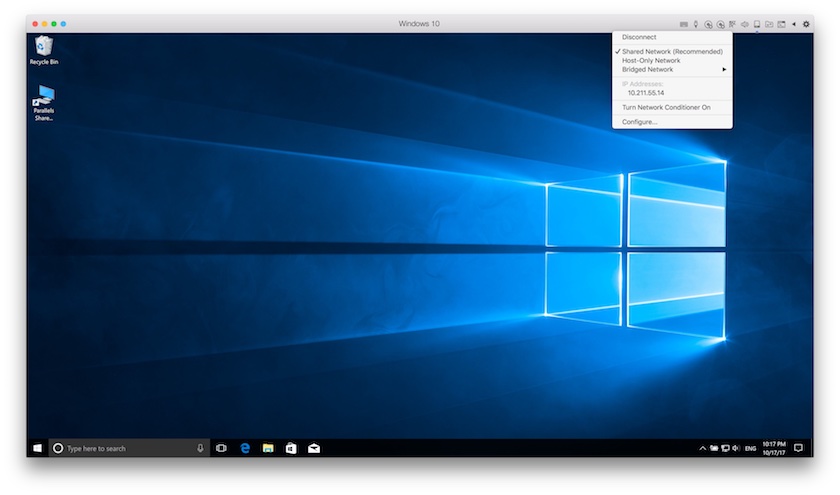The height and width of the screenshot is (495, 840).
Task: Click the battery icon in system tray
Action: pyautogui.click(x=714, y=448)
